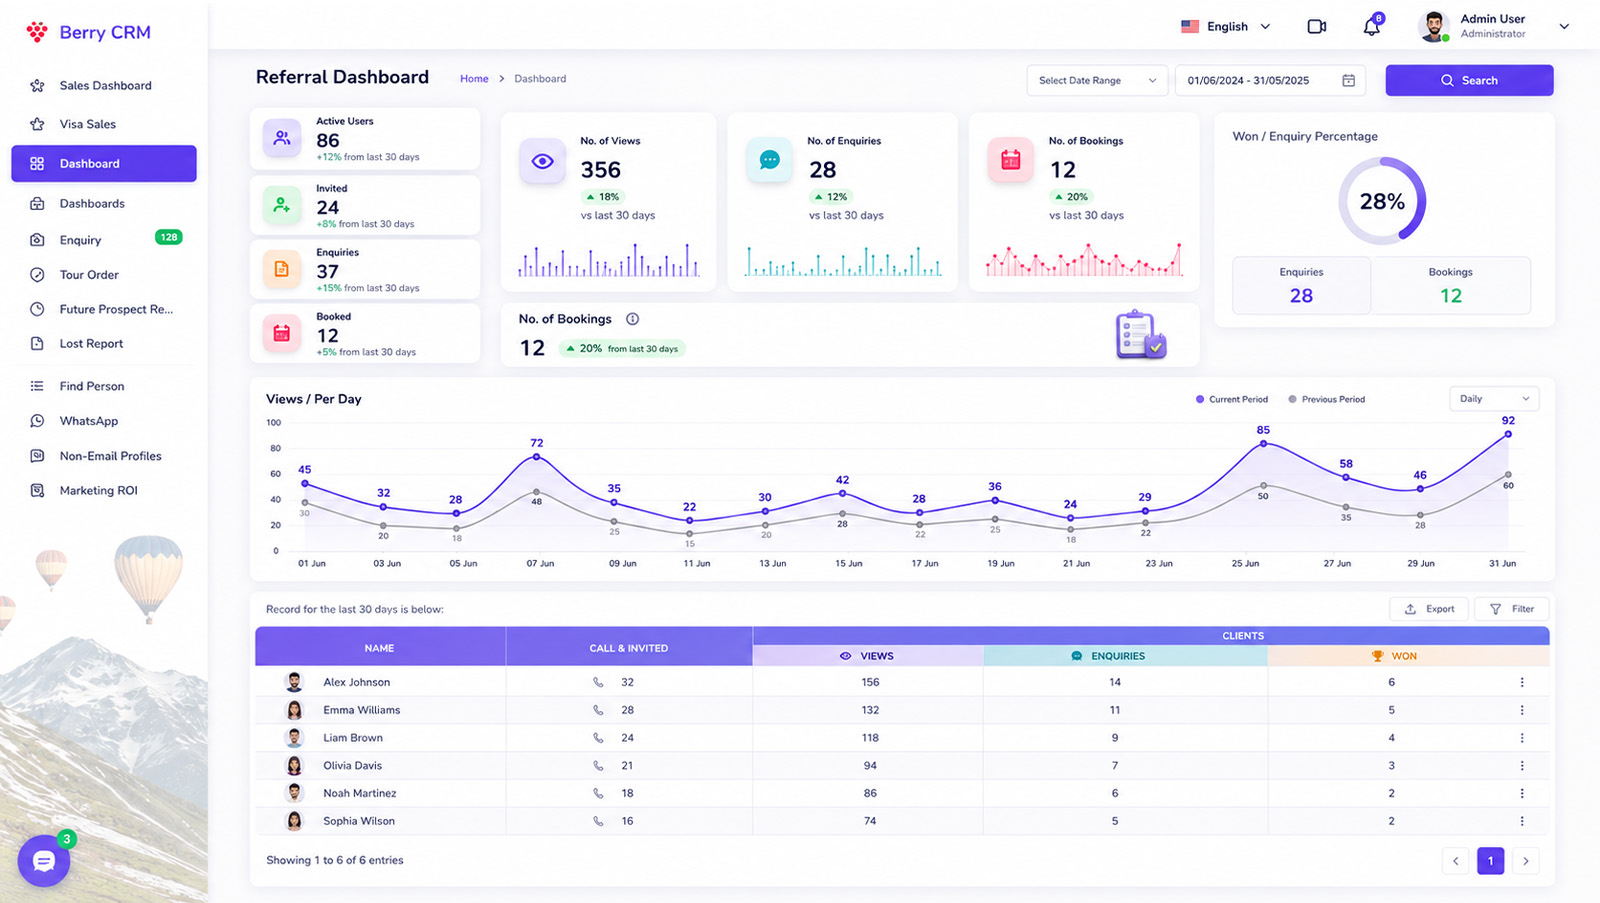Open row options for Liam Brown
The width and height of the screenshot is (1600, 903).
pyautogui.click(x=1522, y=738)
